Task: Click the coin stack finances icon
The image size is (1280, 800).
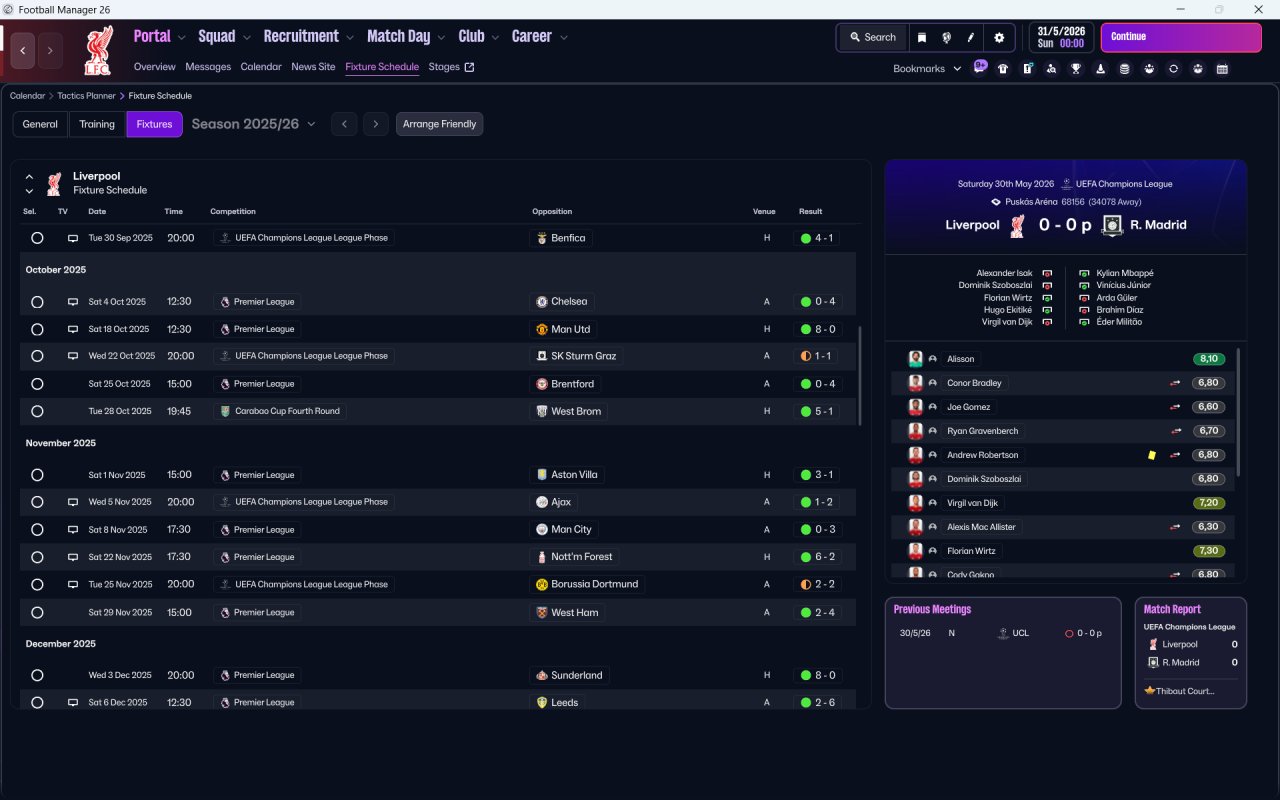Action: point(1125,69)
